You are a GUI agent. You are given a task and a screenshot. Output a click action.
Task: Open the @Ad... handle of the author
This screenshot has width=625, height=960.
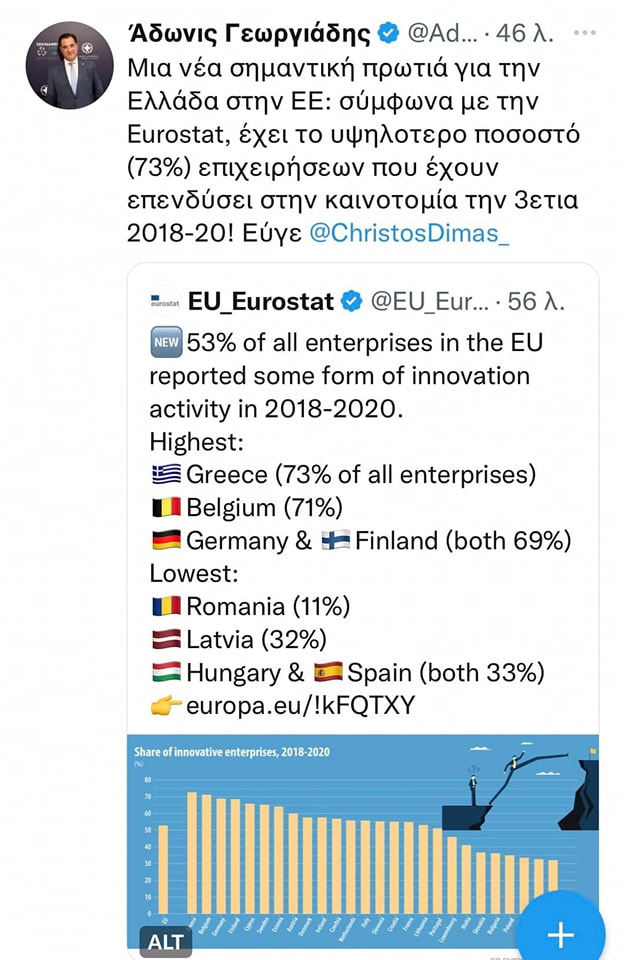[442, 33]
